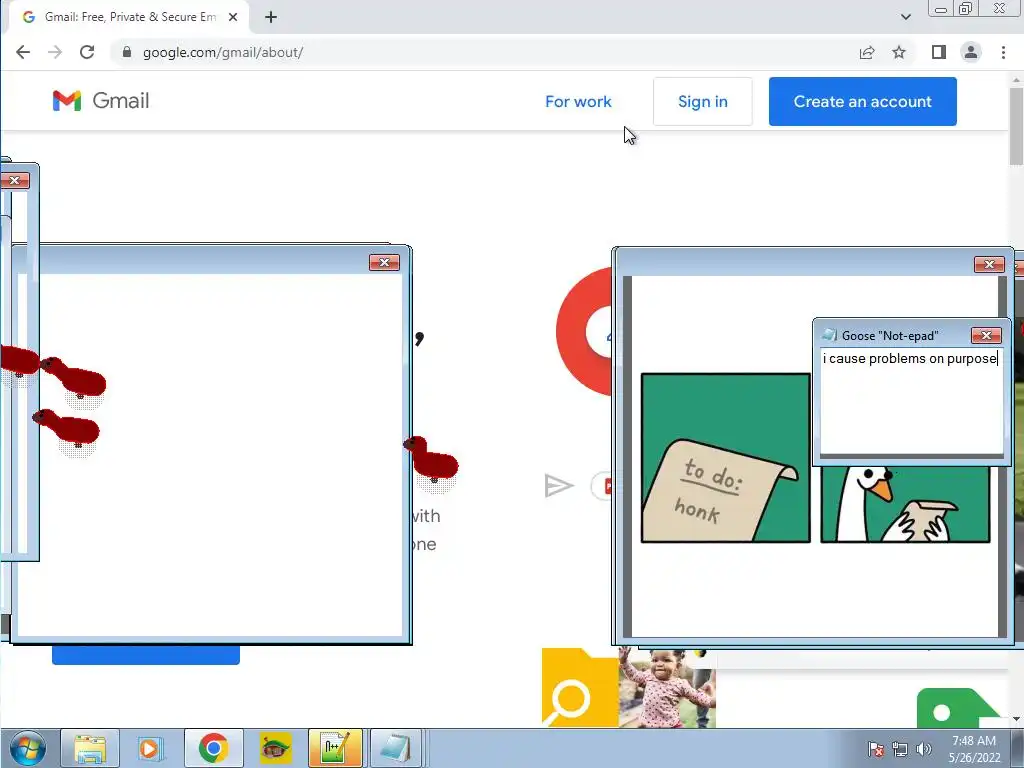
Task: Close the large blank goose window
Action: (384, 263)
